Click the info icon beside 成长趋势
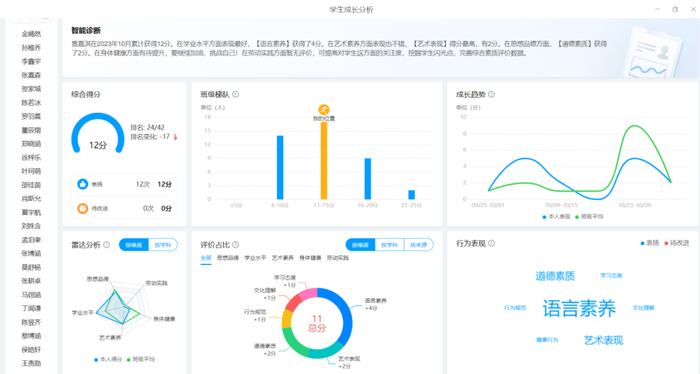 (492, 94)
